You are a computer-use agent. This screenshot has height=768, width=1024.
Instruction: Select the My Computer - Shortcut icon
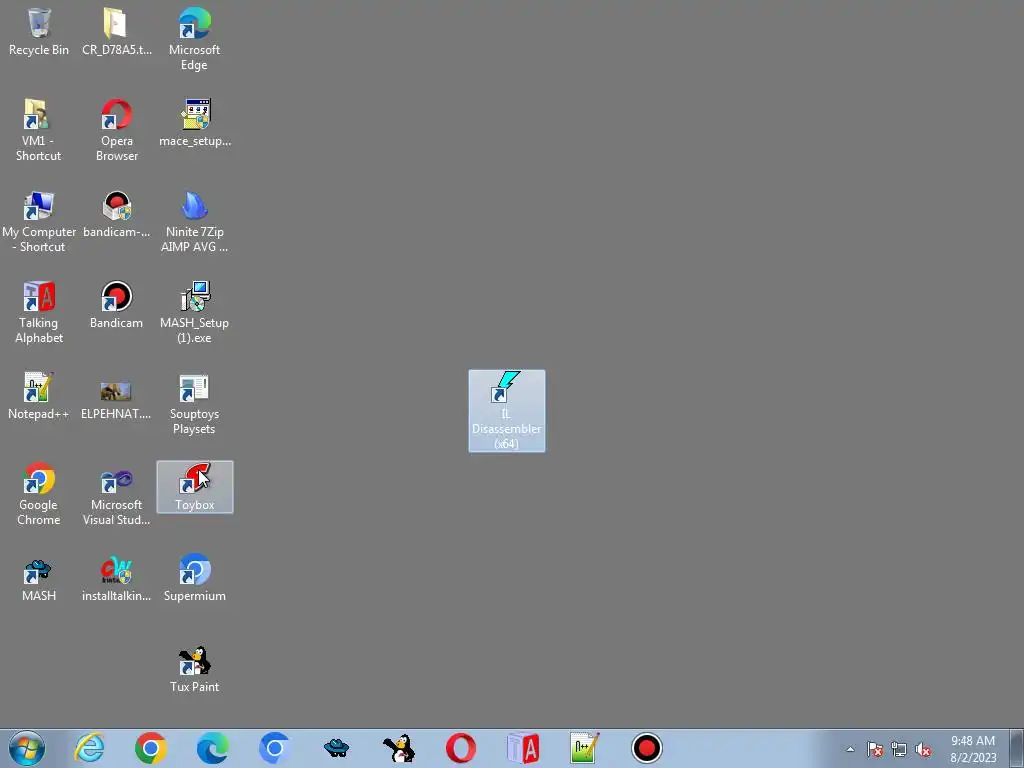pos(39,221)
